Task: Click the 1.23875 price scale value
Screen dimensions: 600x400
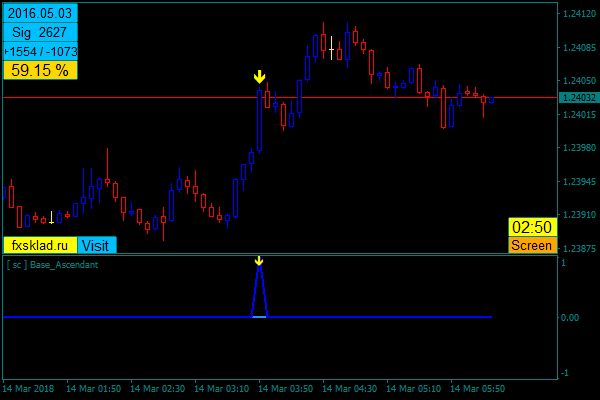Action: (x=579, y=248)
